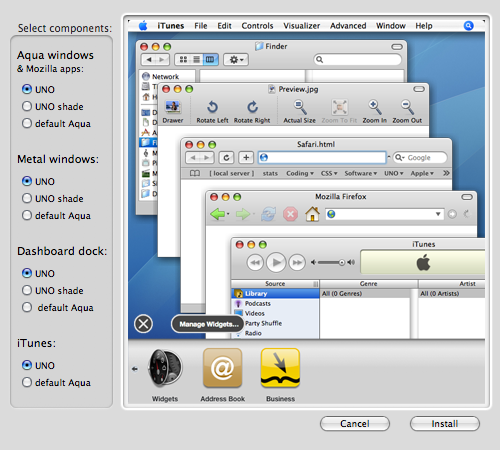Click the Safari address field

322,157
